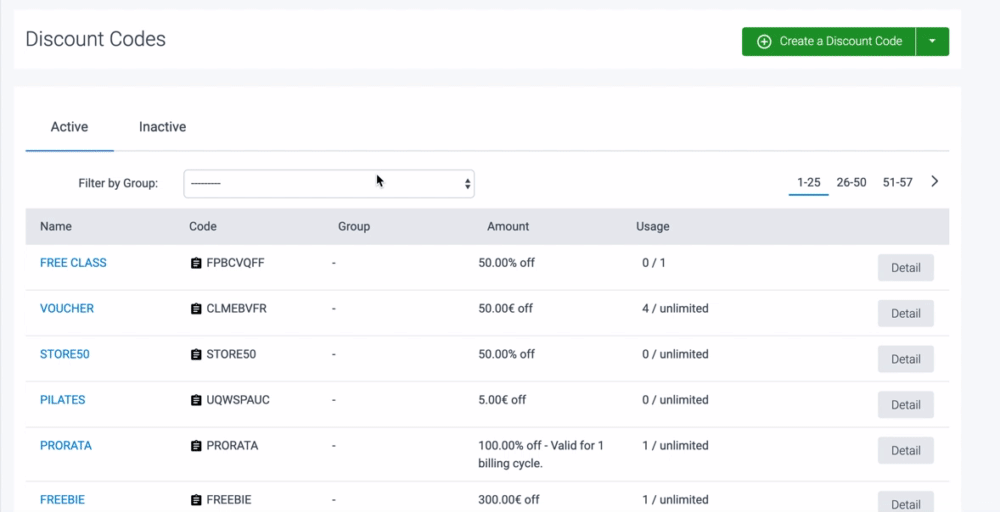The height and width of the screenshot is (512, 1000).
Task: Click clipboard icon beside CLMEBVFR
Action: coord(196,309)
